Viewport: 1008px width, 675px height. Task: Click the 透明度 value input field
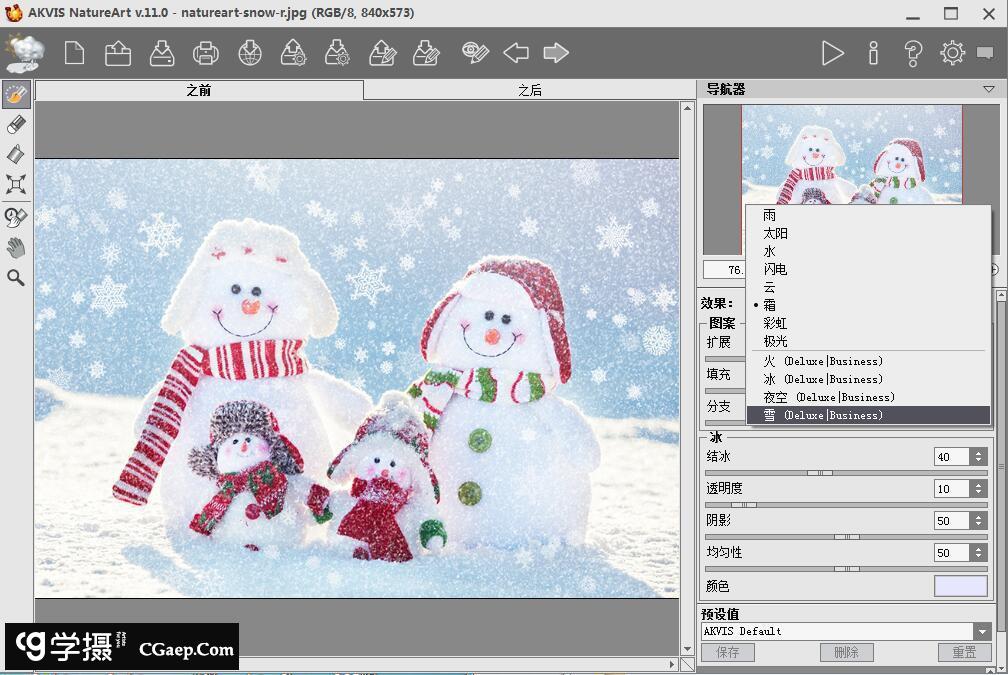pyautogui.click(x=950, y=489)
